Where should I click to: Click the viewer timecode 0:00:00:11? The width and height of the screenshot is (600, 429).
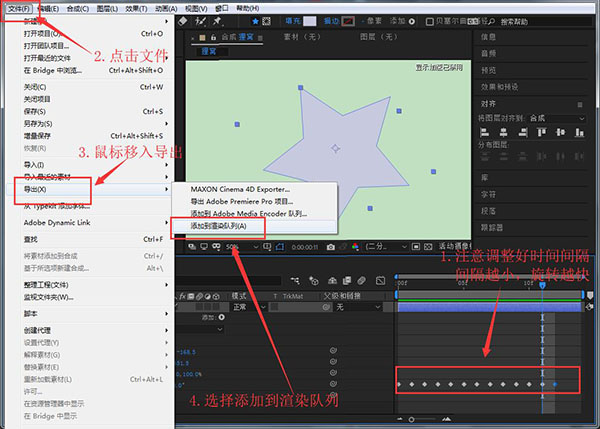pyautogui.click(x=305, y=247)
